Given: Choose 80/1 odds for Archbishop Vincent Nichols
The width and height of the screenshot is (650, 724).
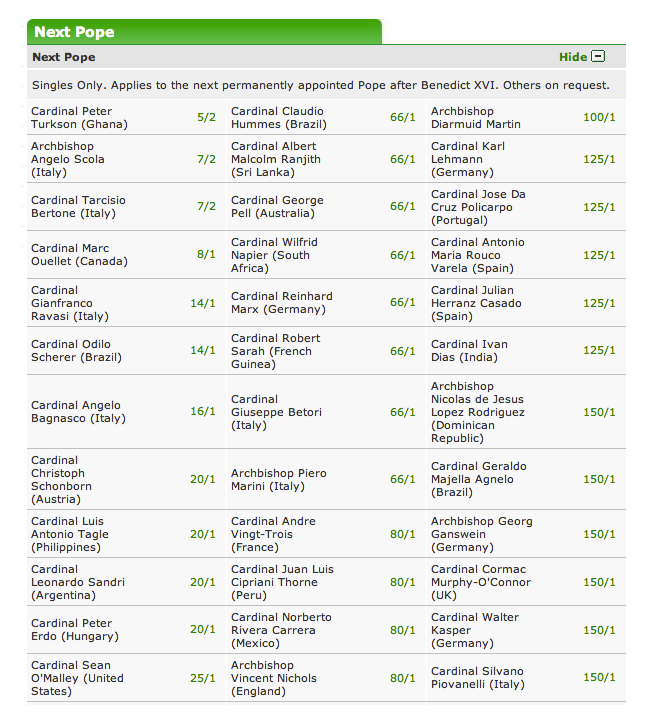Looking at the screenshot, I should click(x=403, y=678).
